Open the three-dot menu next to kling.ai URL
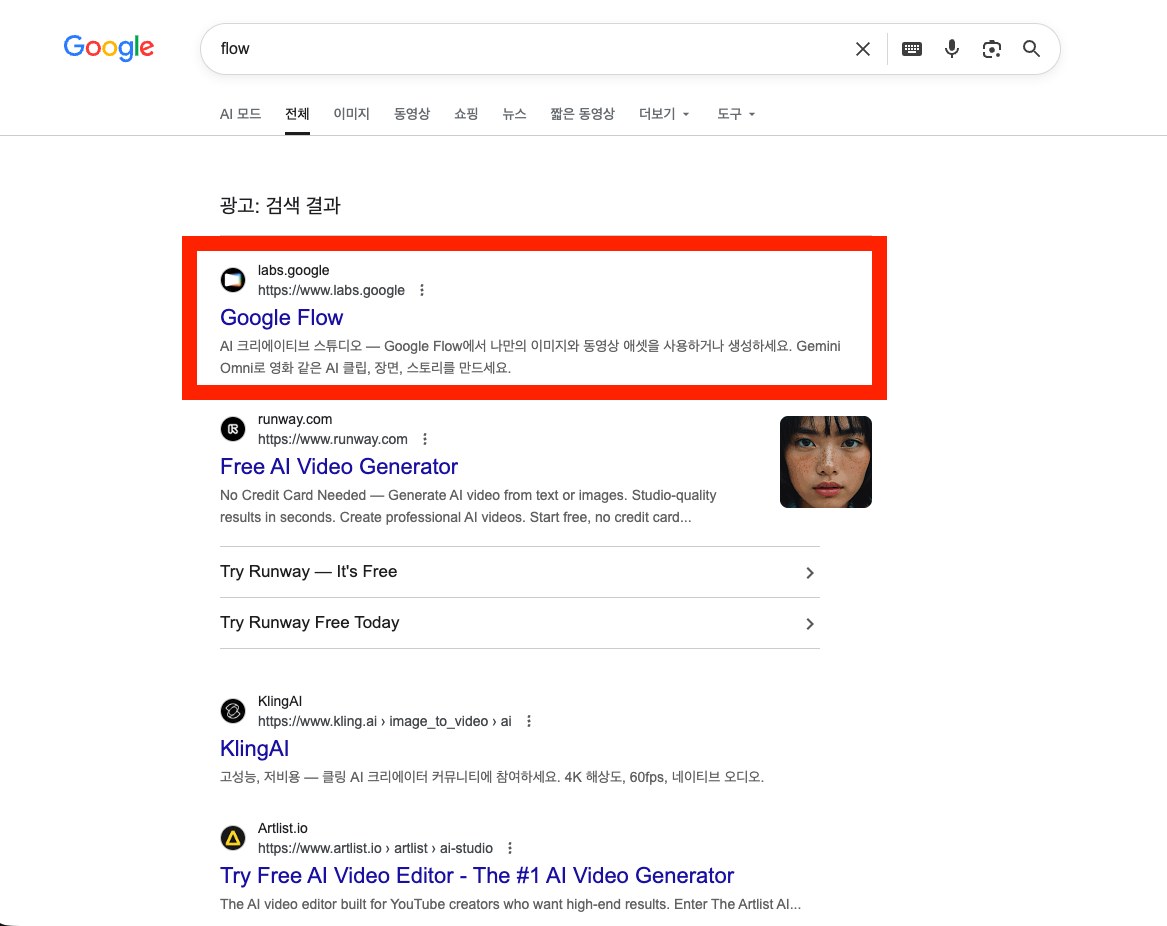This screenshot has height=926, width=1167. (x=529, y=721)
